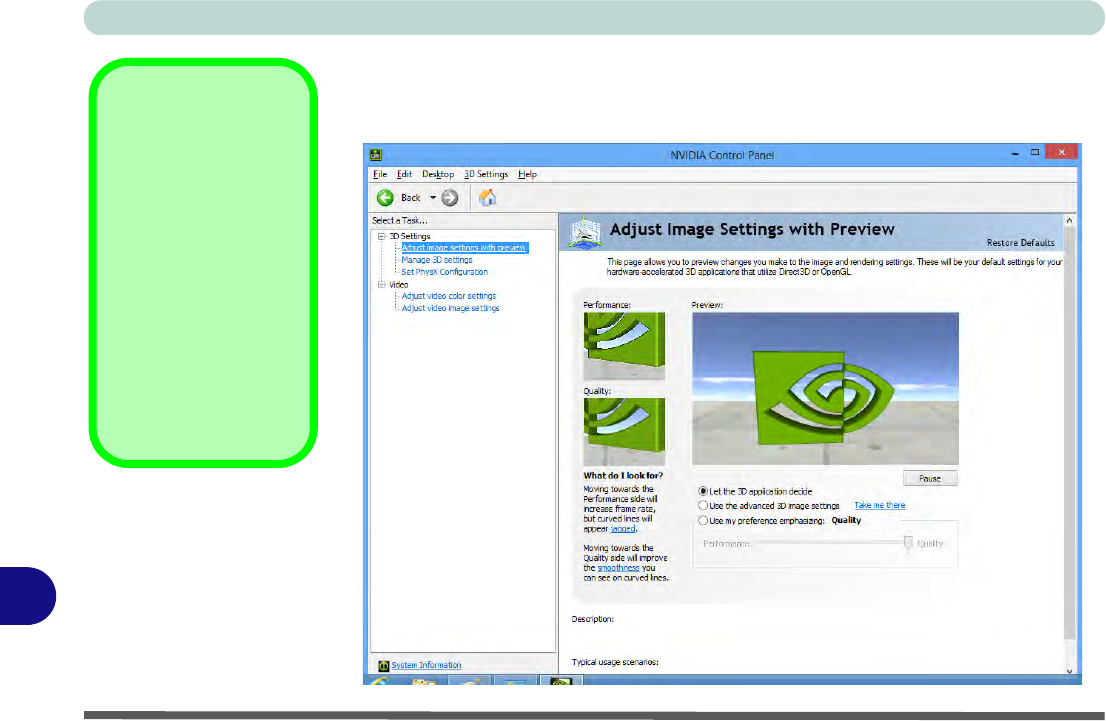Select Set PhysX Configuration task
Image resolution: width=1106 pixels, height=721 pixels.
(x=444, y=272)
